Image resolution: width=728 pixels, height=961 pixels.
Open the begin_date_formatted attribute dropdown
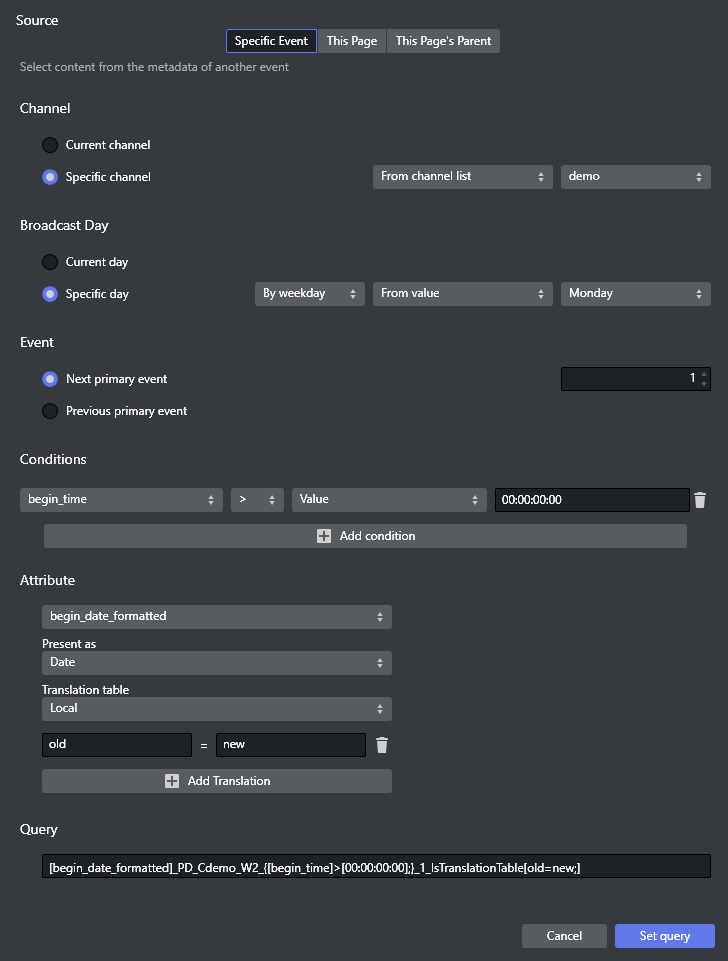tap(216, 617)
